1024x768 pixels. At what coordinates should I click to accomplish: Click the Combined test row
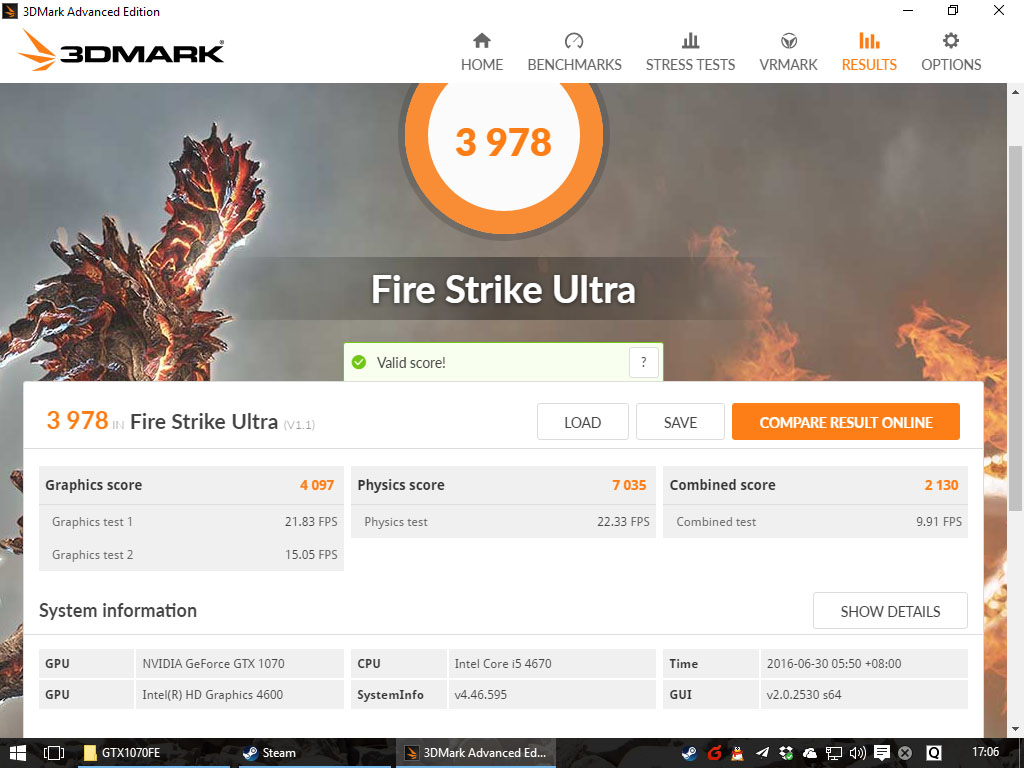816,522
